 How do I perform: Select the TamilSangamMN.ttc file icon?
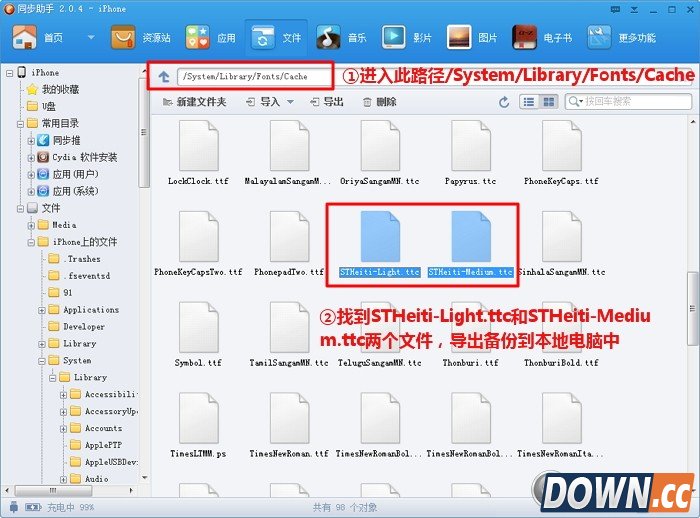coord(289,327)
